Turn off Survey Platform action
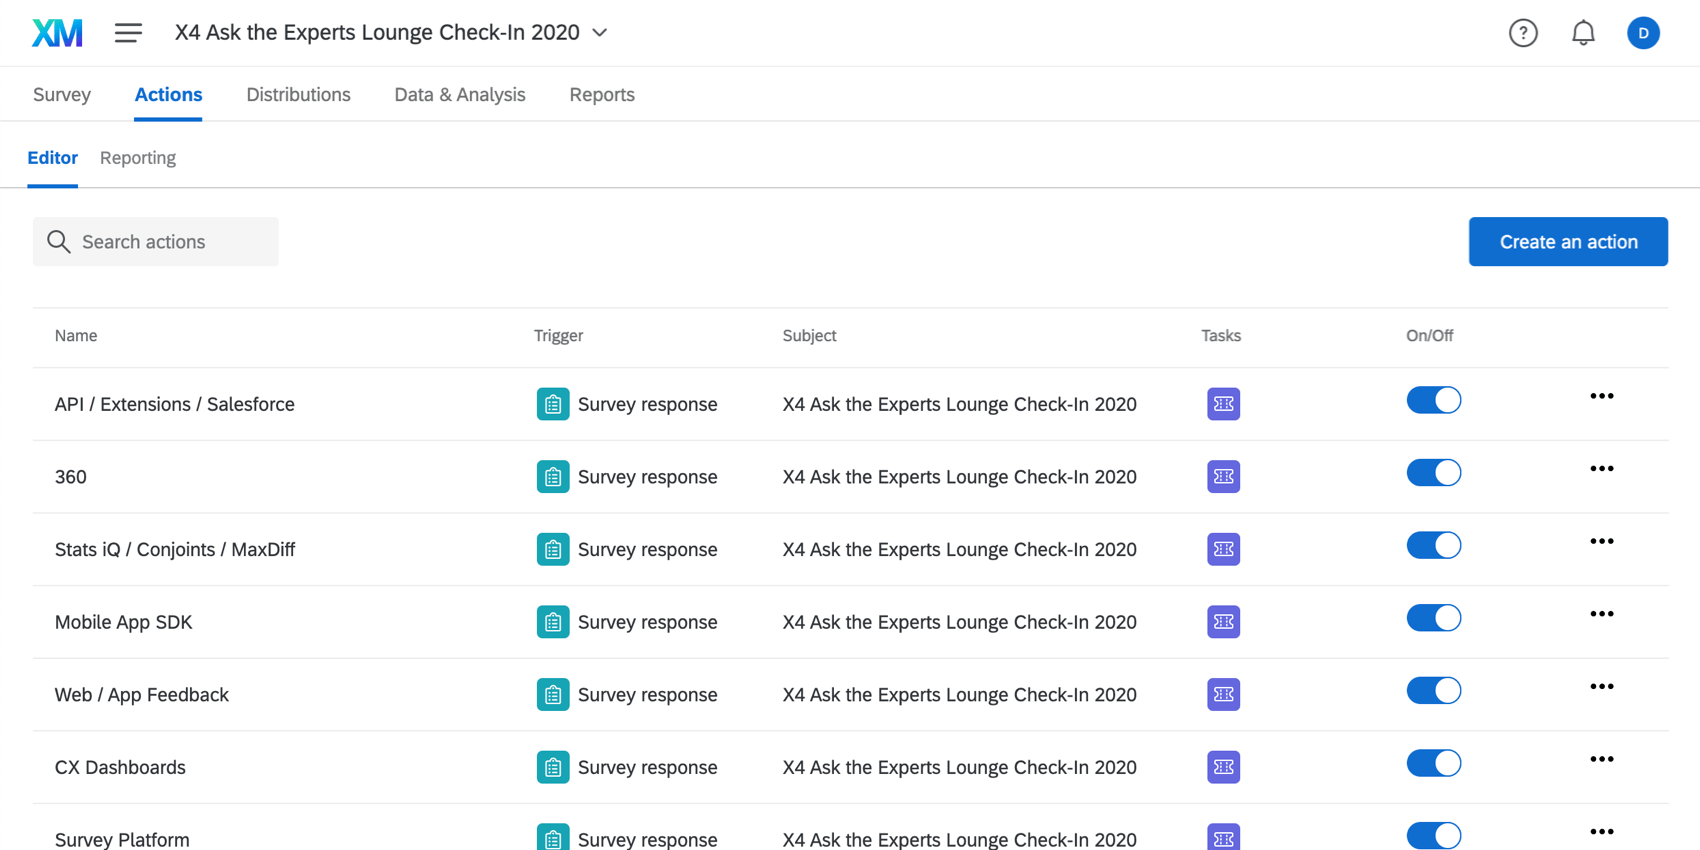Viewport: 1700px width, 850px height. pyautogui.click(x=1434, y=835)
